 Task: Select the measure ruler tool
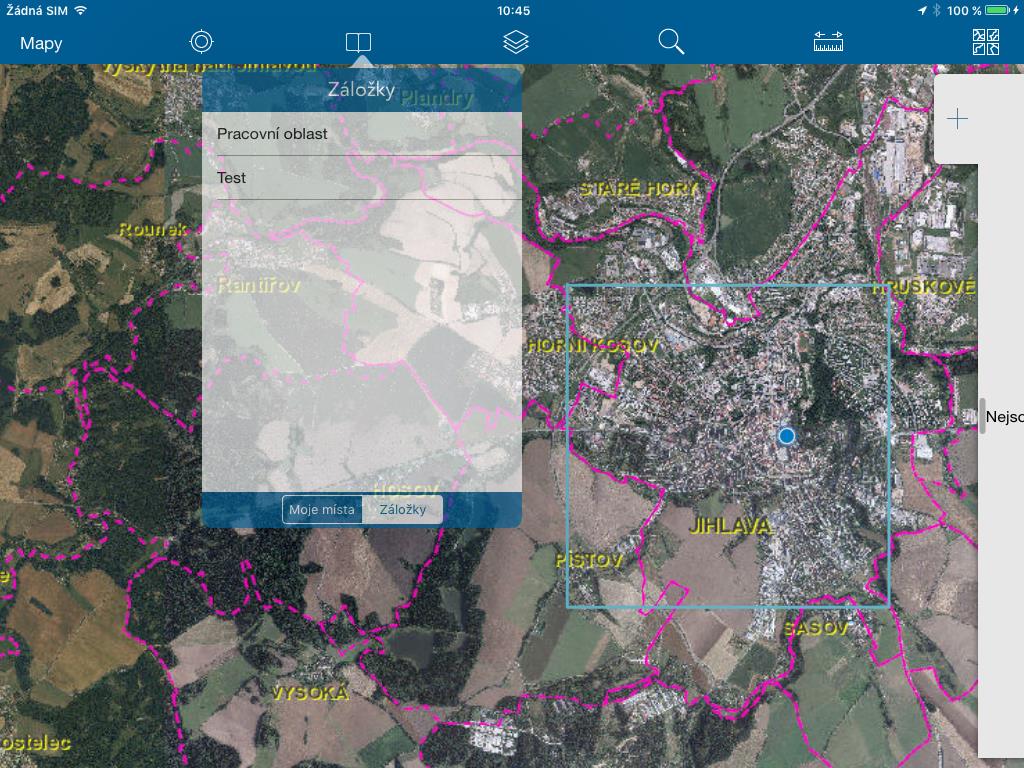tap(828, 42)
